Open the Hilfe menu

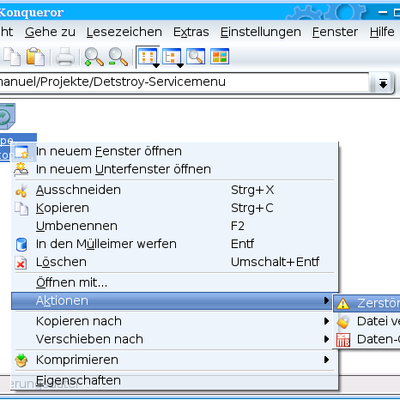tap(382, 32)
